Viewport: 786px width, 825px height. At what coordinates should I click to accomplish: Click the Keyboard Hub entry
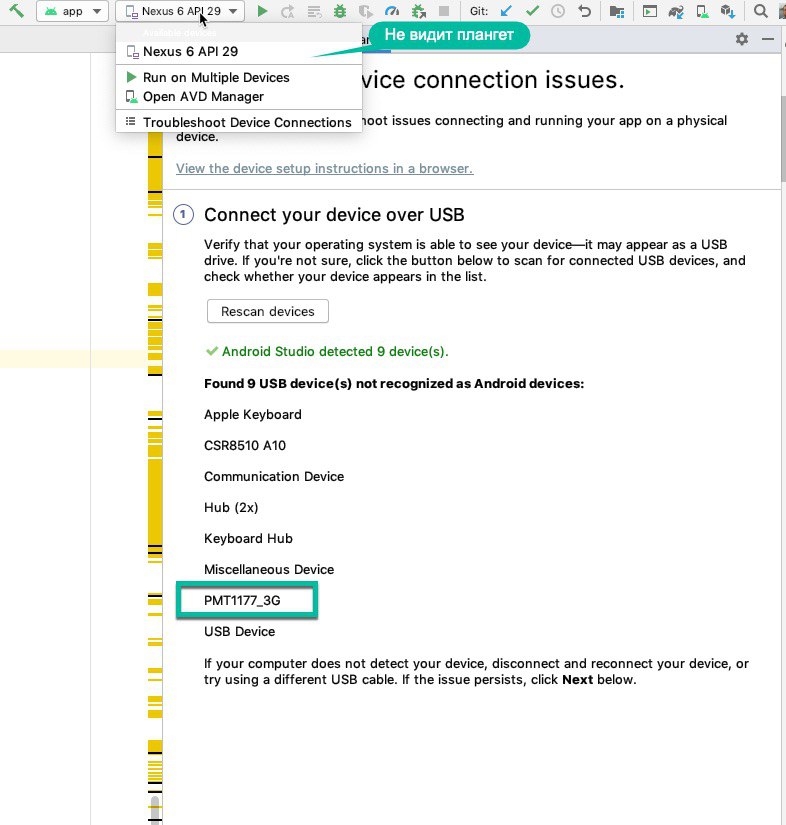[x=248, y=539]
